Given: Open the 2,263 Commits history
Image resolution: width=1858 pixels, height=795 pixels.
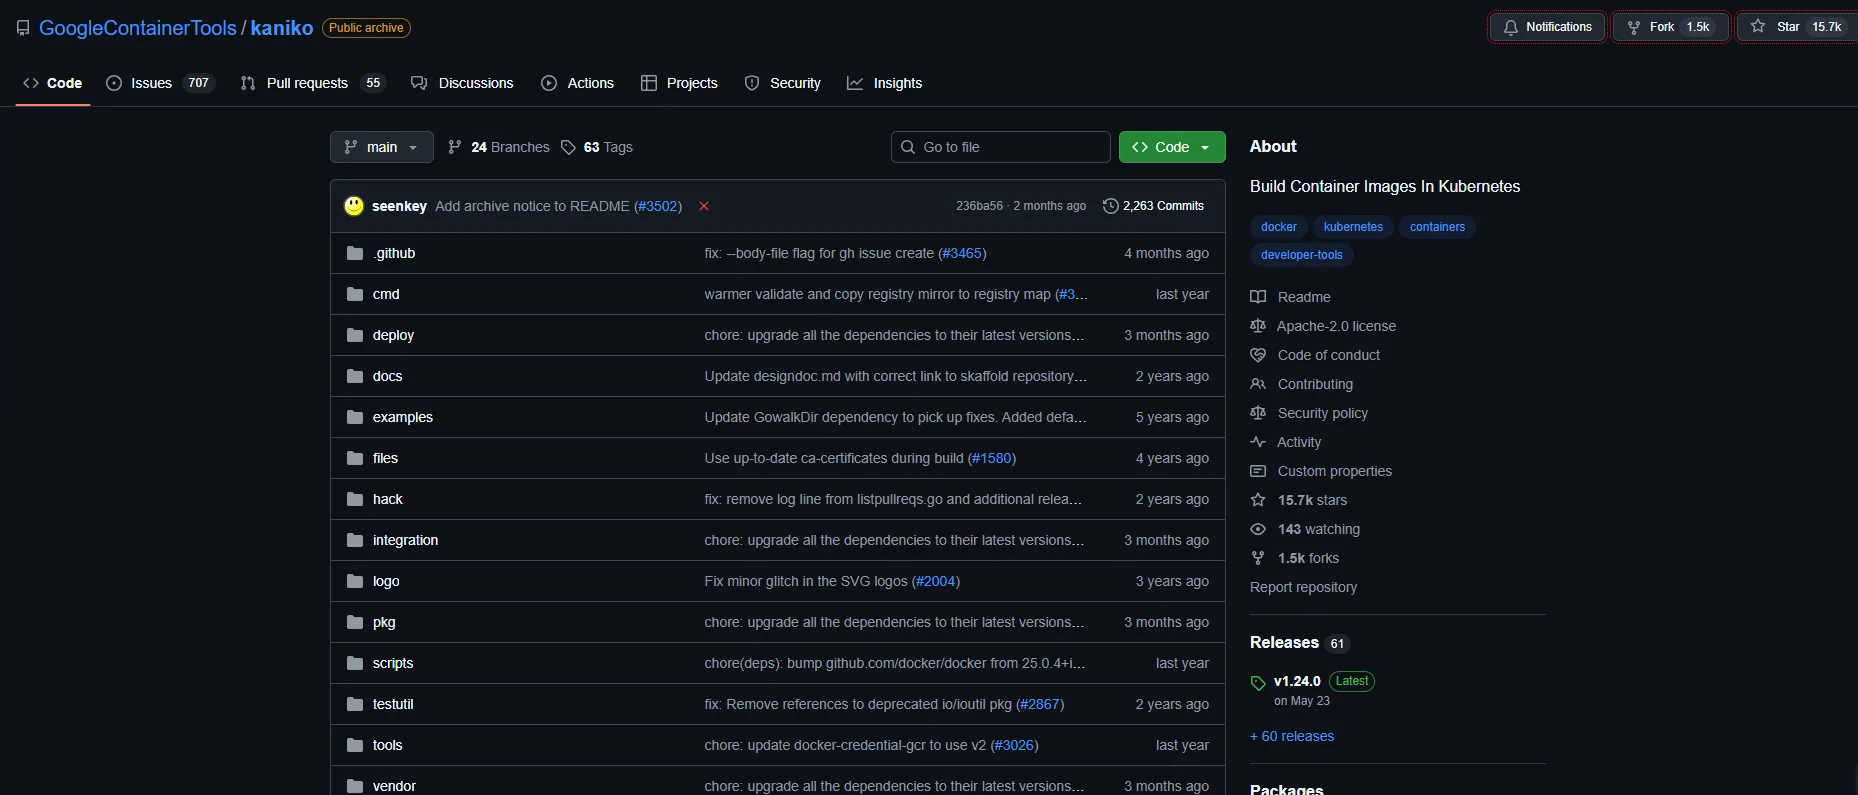Looking at the screenshot, I should pos(1153,206).
